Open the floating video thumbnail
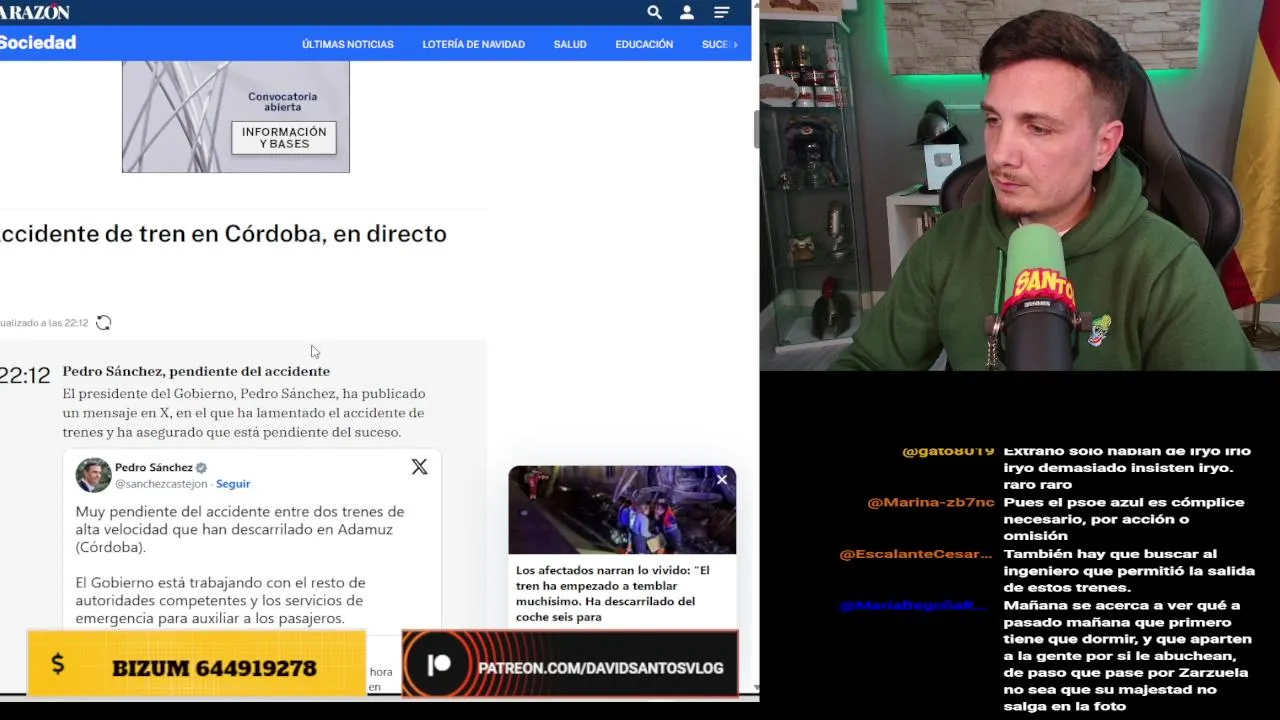Image resolution: width=1280 pixels, height=720 pixels. [x=622, y=510]
